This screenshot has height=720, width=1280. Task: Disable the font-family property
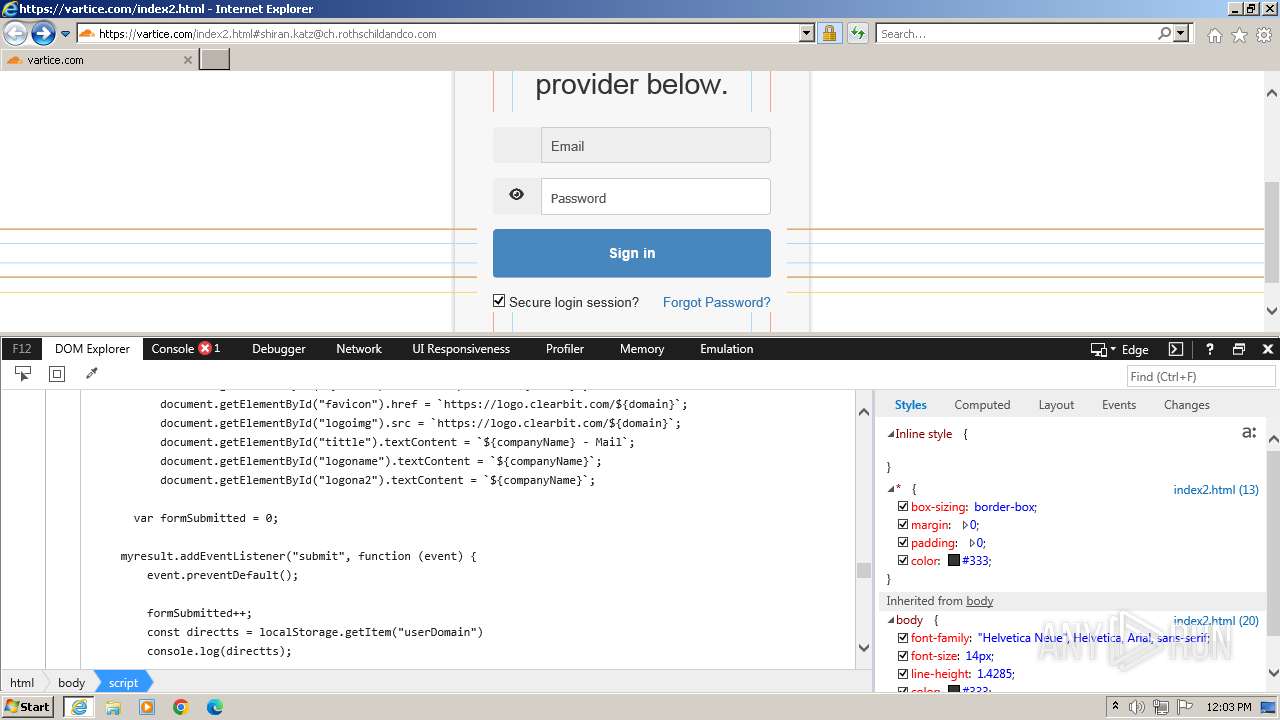(x=903, y=638)
